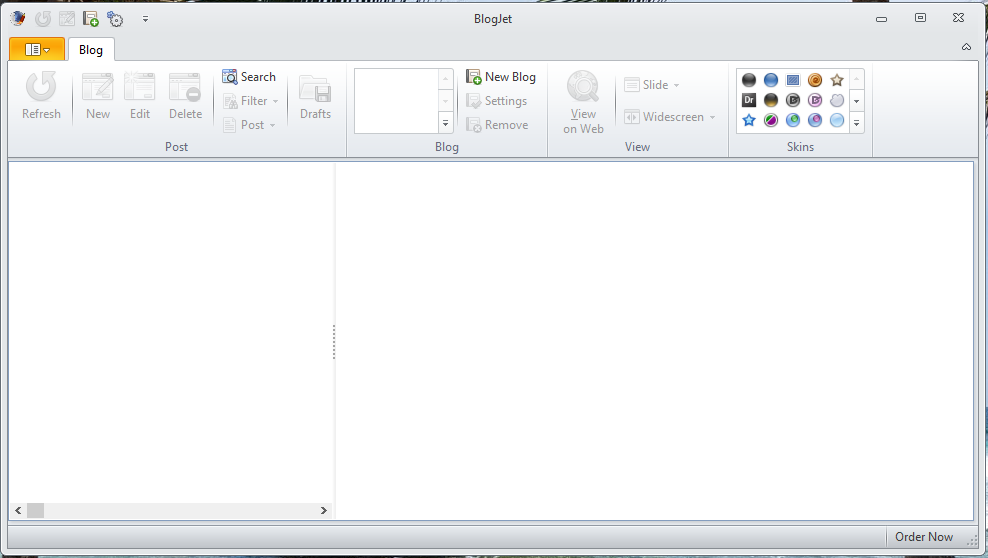988x558 pixels.
Task: Select the blue sphere skin
Action: 771,80
